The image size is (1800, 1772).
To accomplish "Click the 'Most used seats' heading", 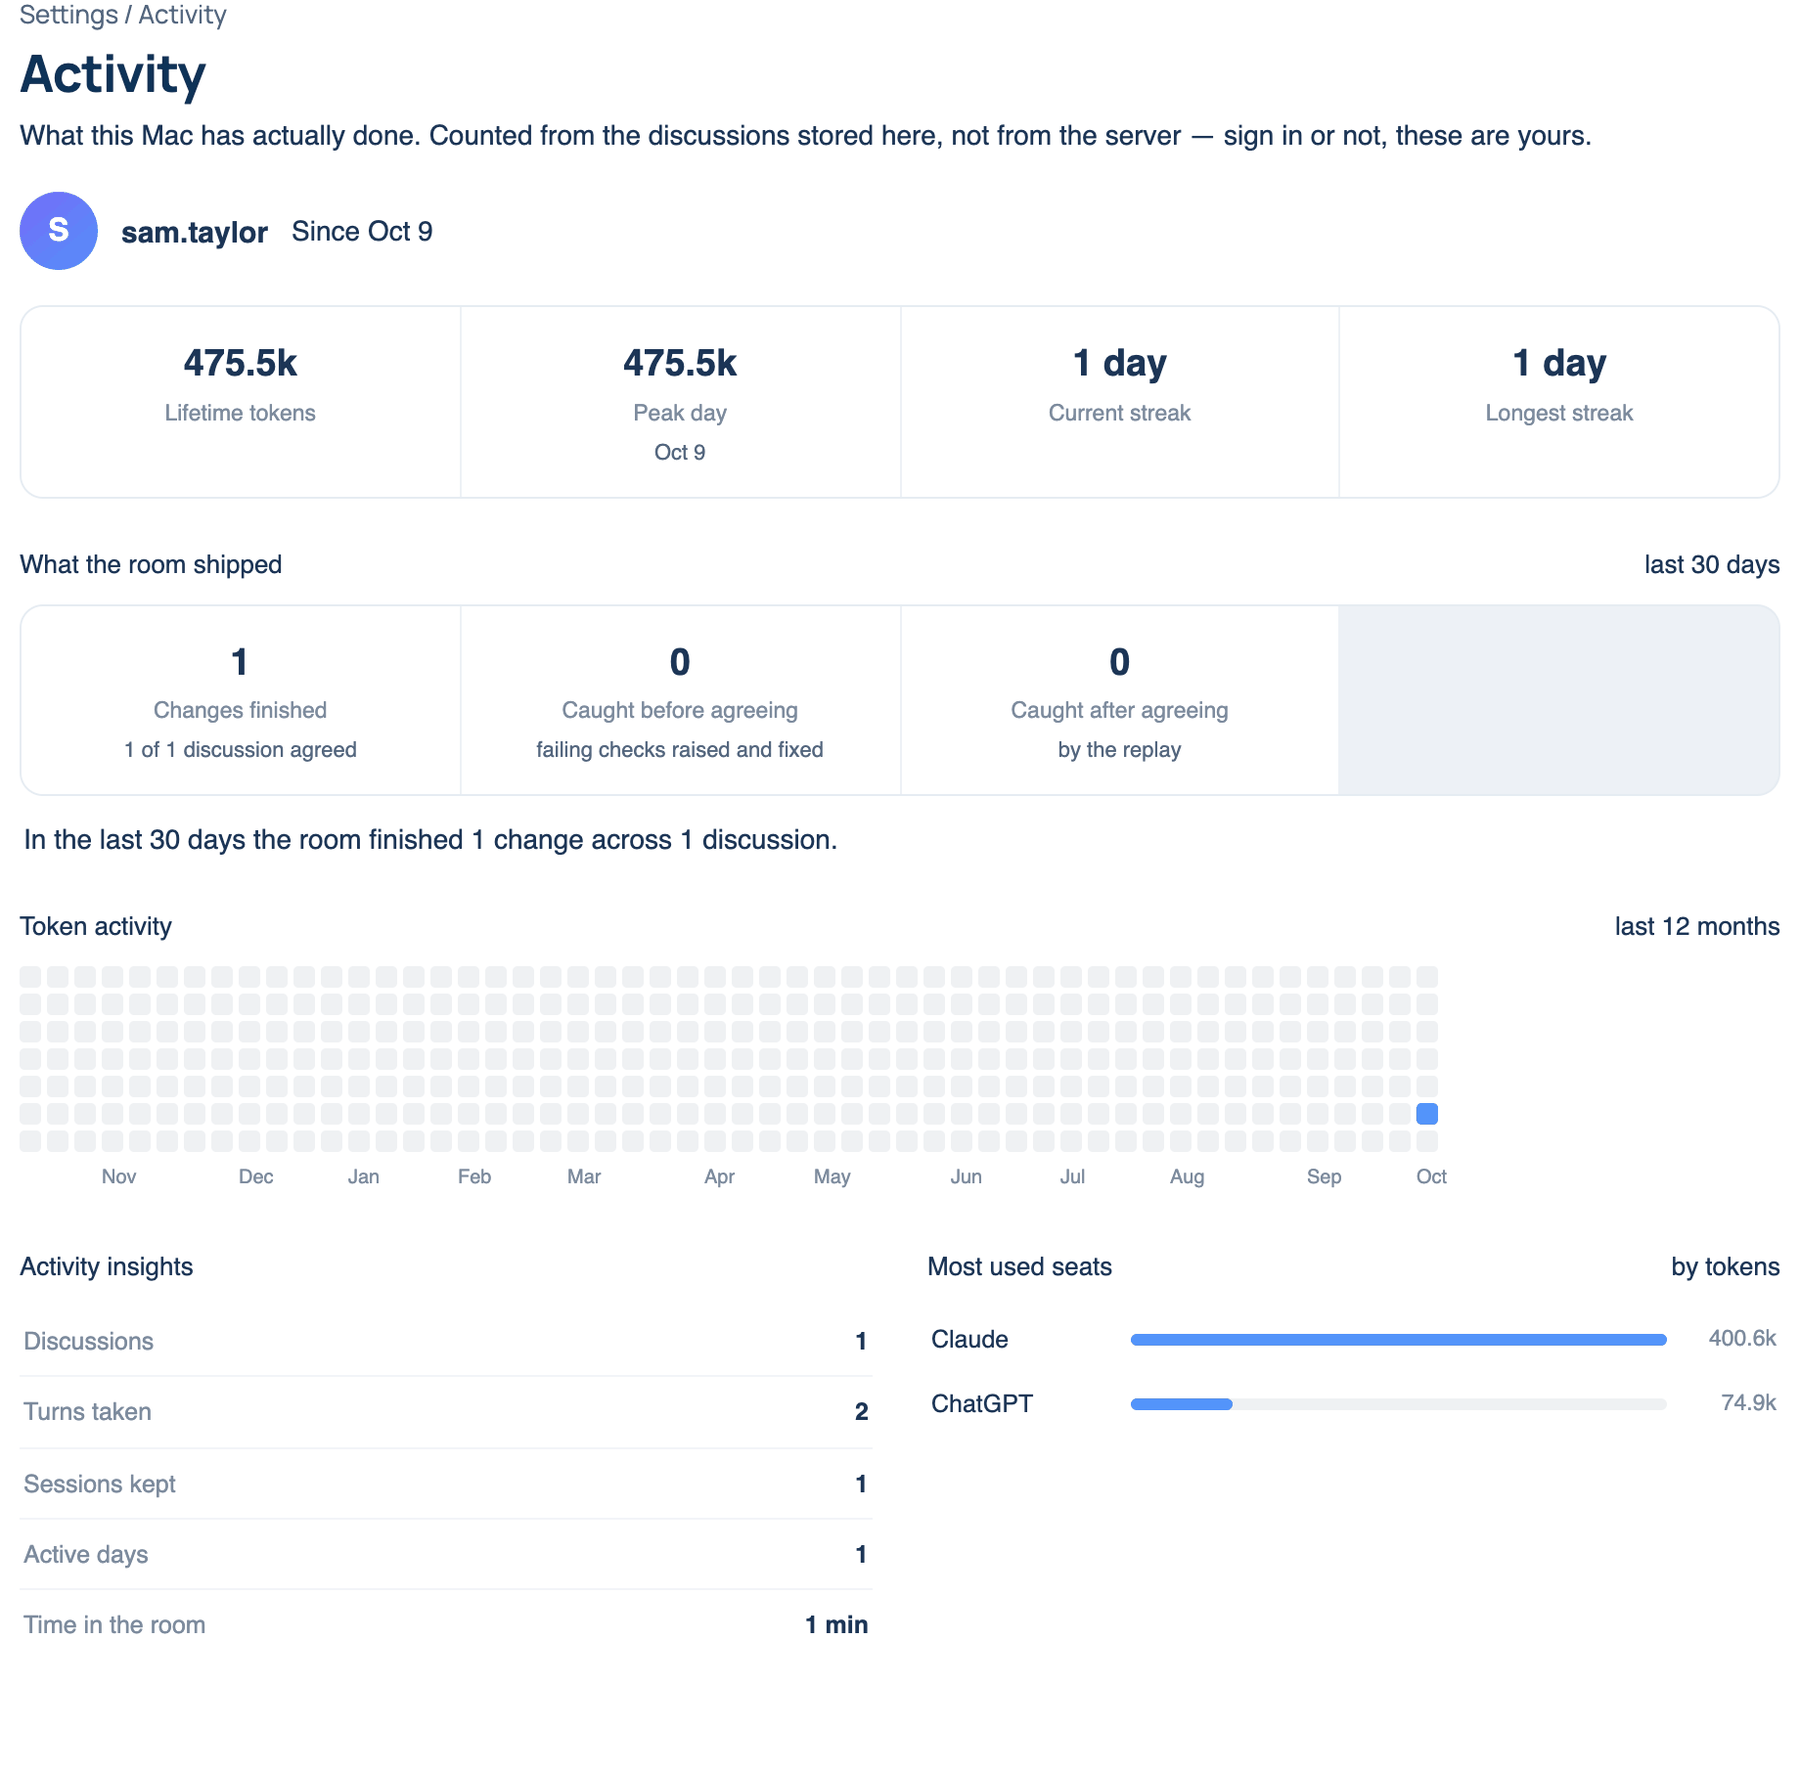I will [1019, 1267].
